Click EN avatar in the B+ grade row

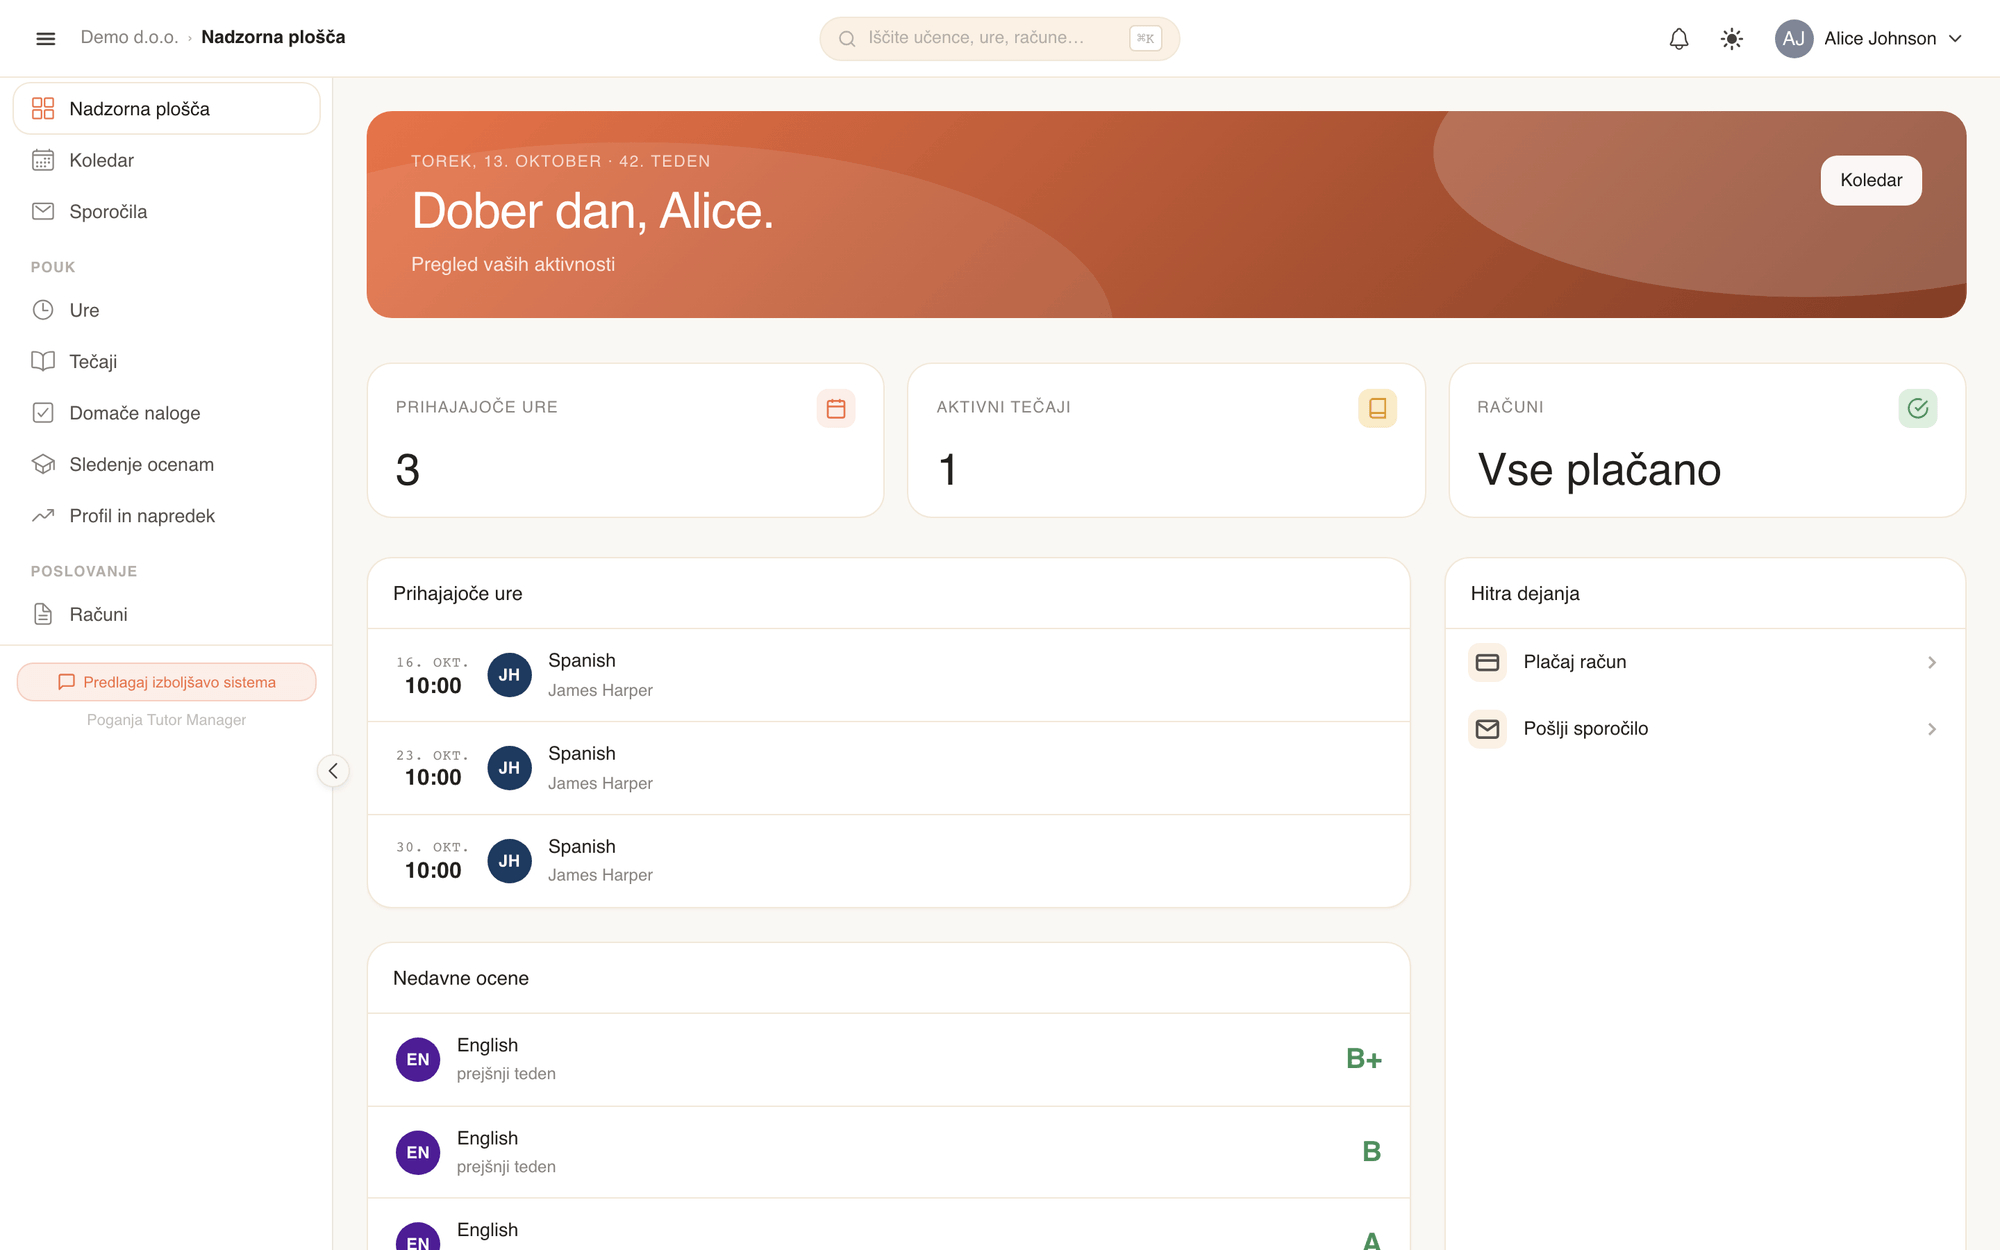click(418, 1059)
